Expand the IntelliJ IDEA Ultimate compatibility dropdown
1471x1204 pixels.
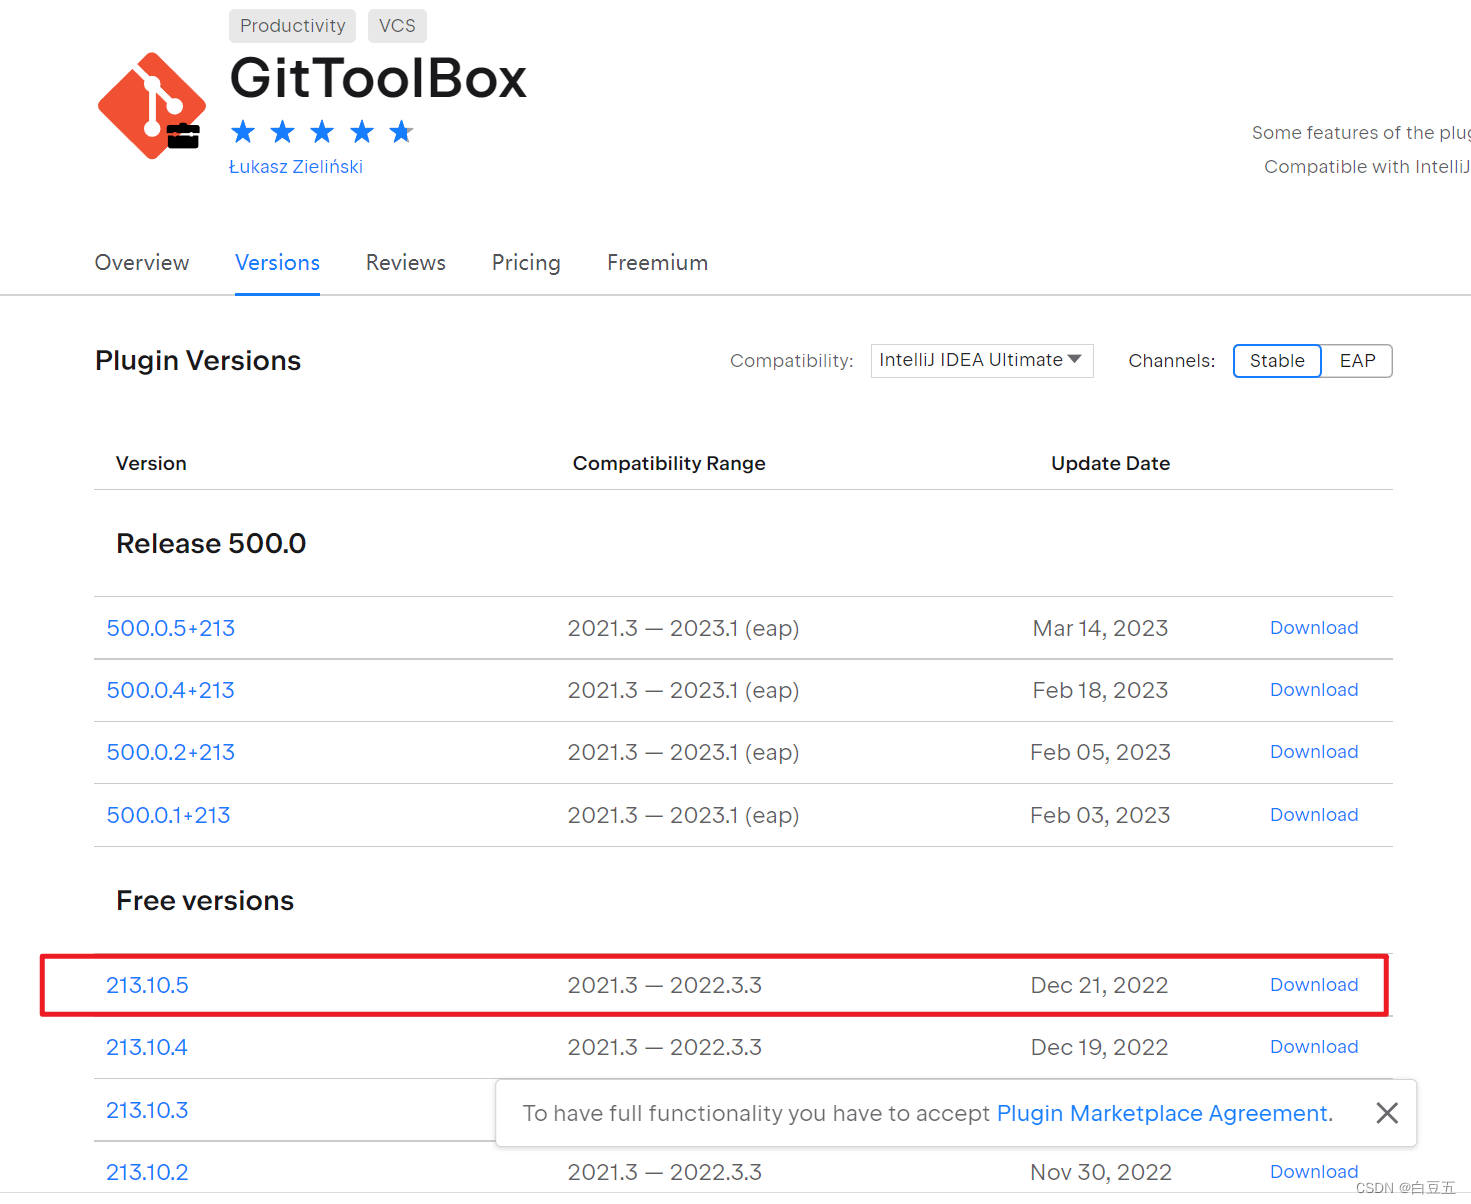(982, 360)
